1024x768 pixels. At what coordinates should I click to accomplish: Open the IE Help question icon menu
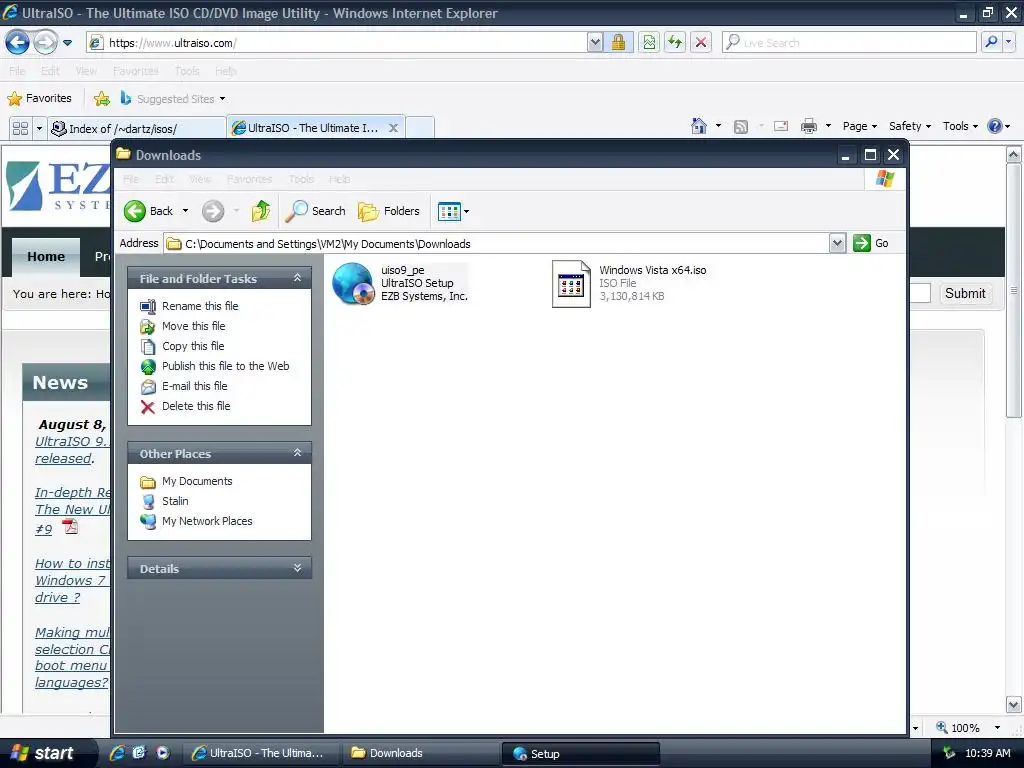point(999,126)
